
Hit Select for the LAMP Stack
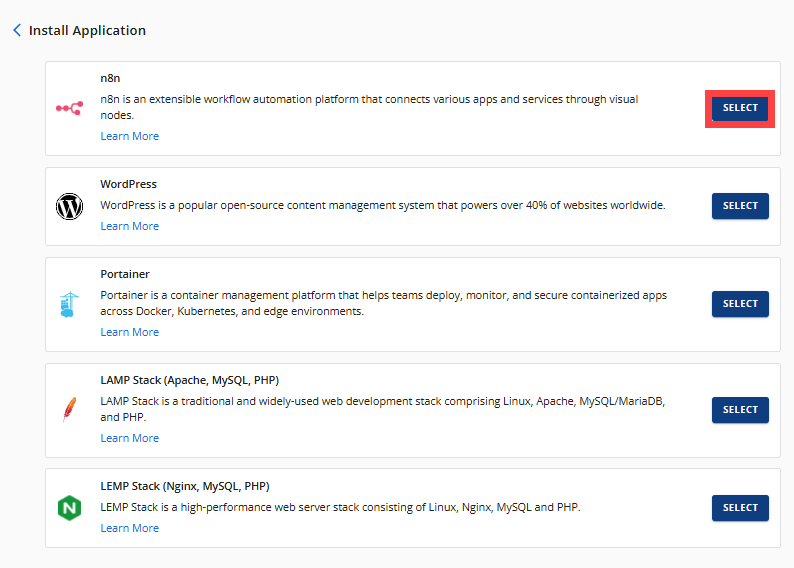(740, 410)
